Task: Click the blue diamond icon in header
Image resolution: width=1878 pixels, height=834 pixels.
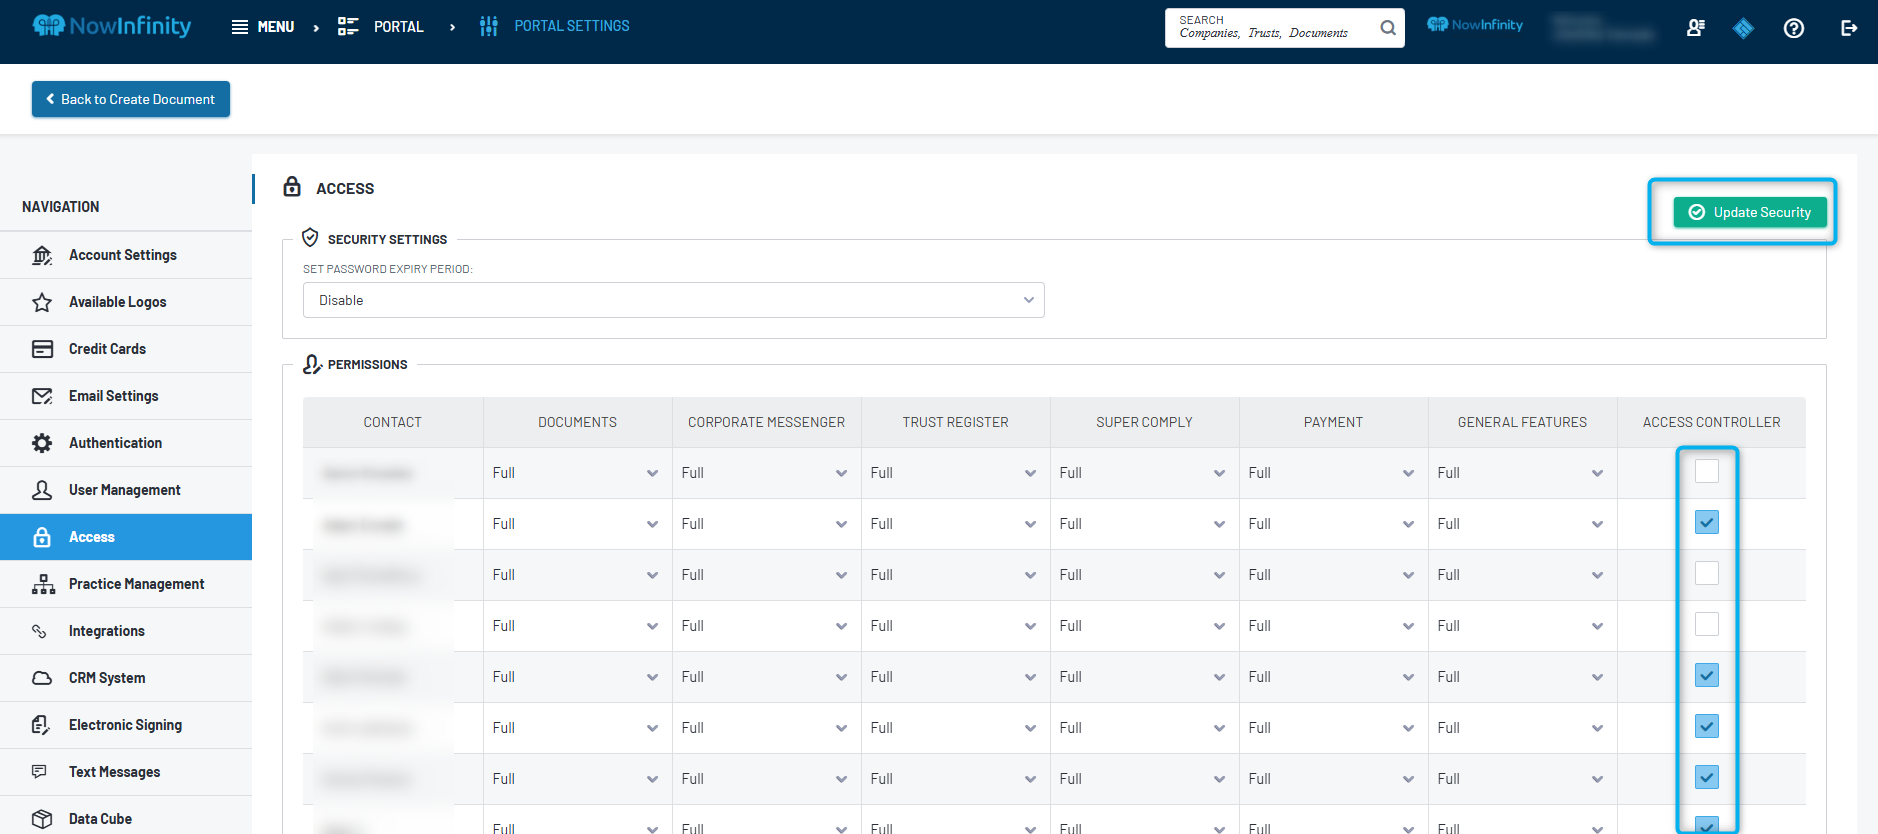Action: pyautogui.click(x=1743, y=28)
